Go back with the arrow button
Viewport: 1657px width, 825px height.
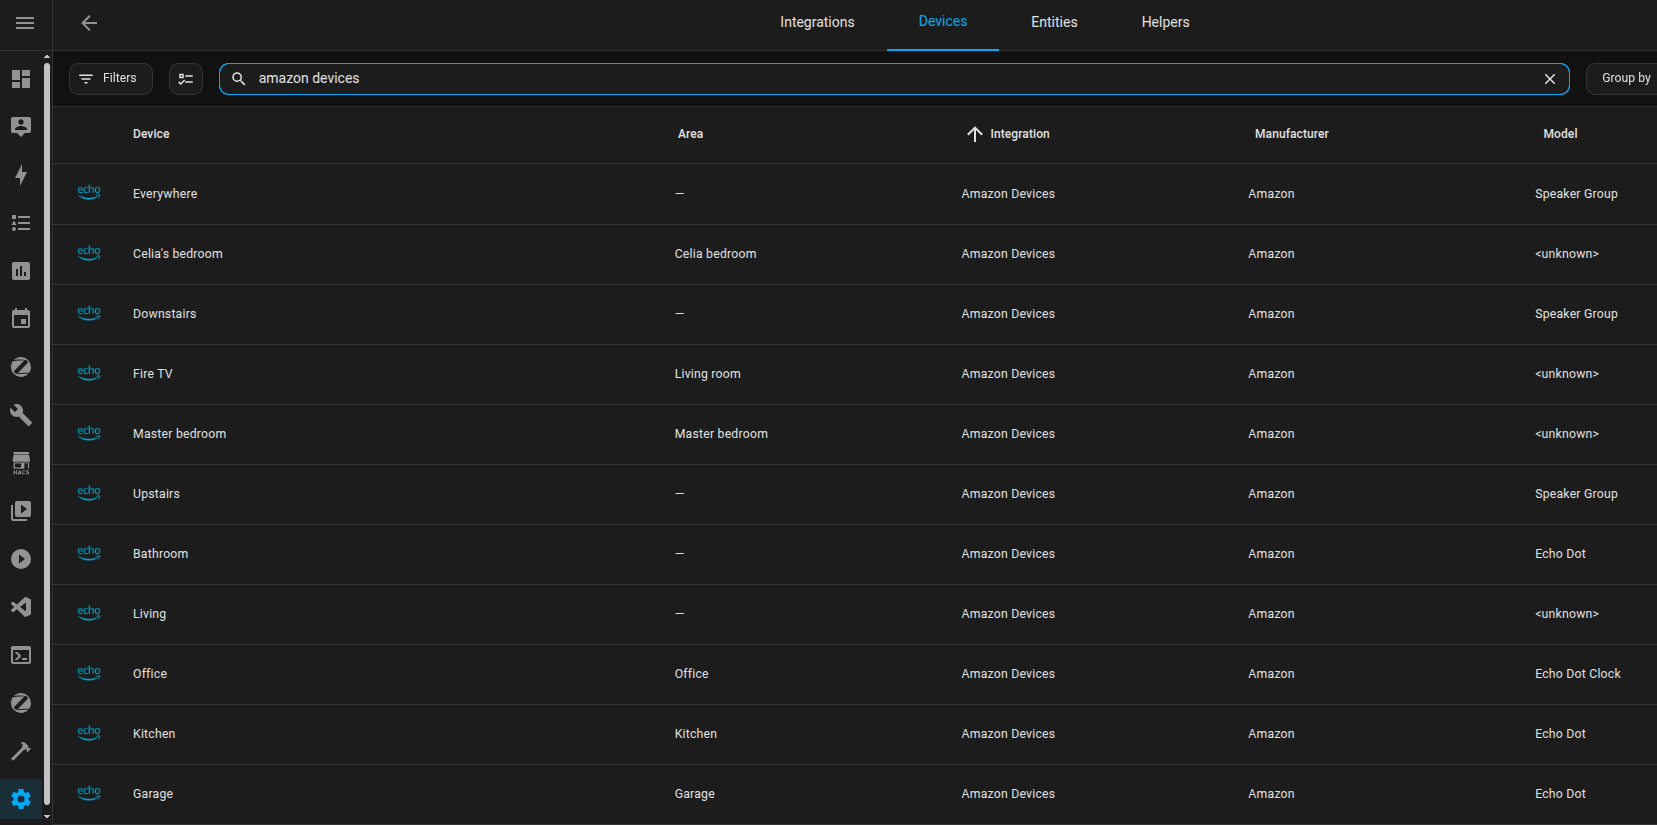point(89,23)
